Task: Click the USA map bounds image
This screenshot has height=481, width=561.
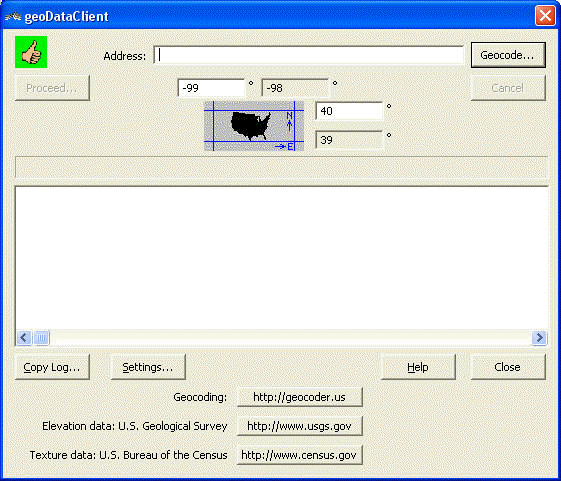Action: point(254,126)
